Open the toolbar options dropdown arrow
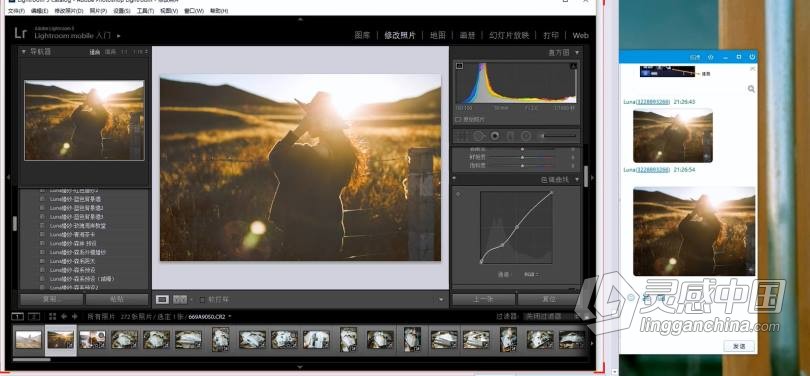This screenshot has height=376, width=810. tap(441, 299)
